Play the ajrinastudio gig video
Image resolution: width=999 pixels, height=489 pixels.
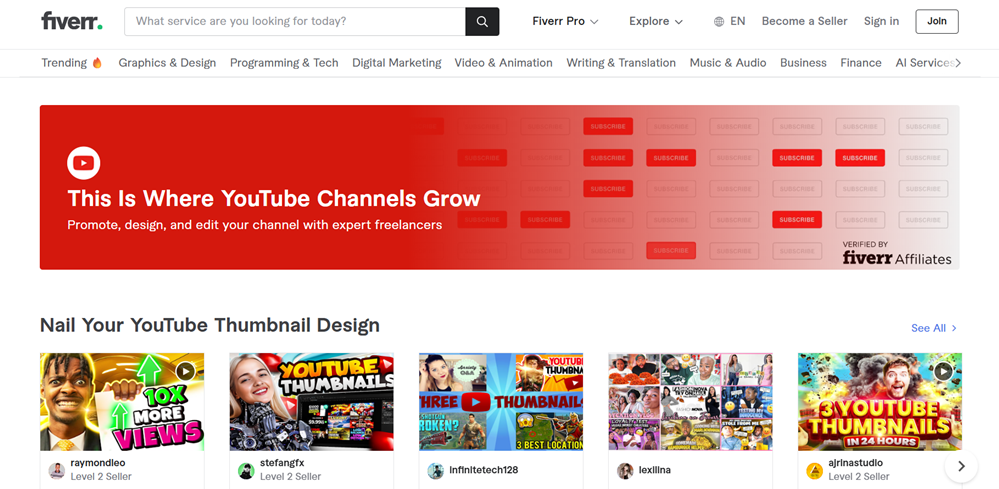943,371
